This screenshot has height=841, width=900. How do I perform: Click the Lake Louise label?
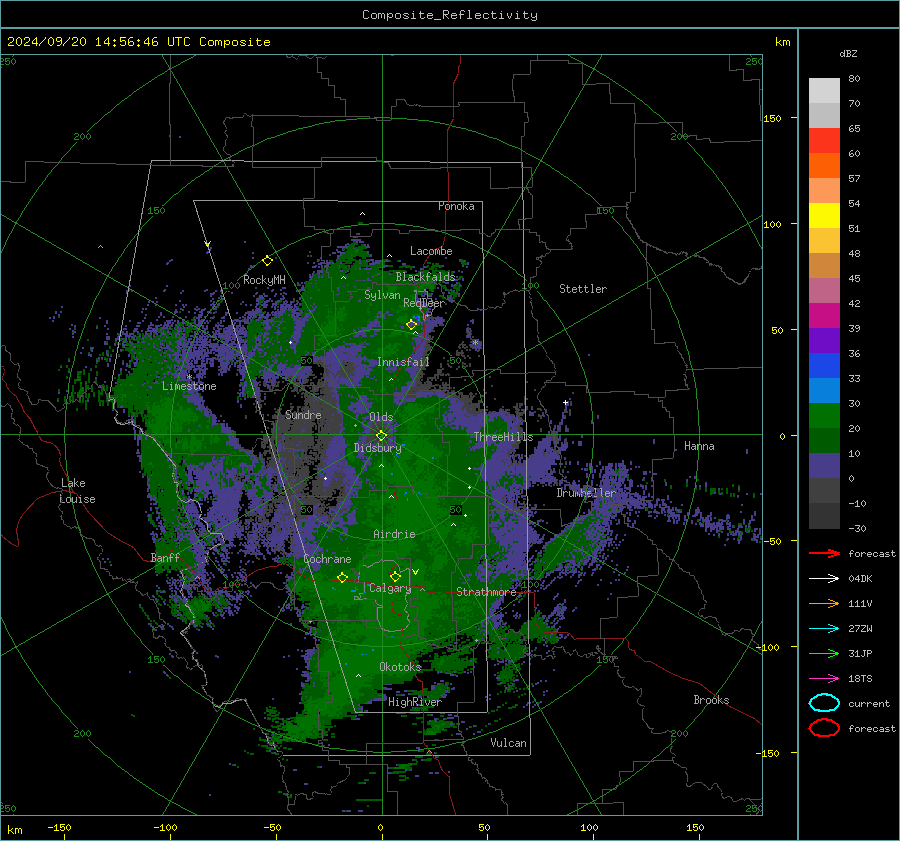(77, 491)
